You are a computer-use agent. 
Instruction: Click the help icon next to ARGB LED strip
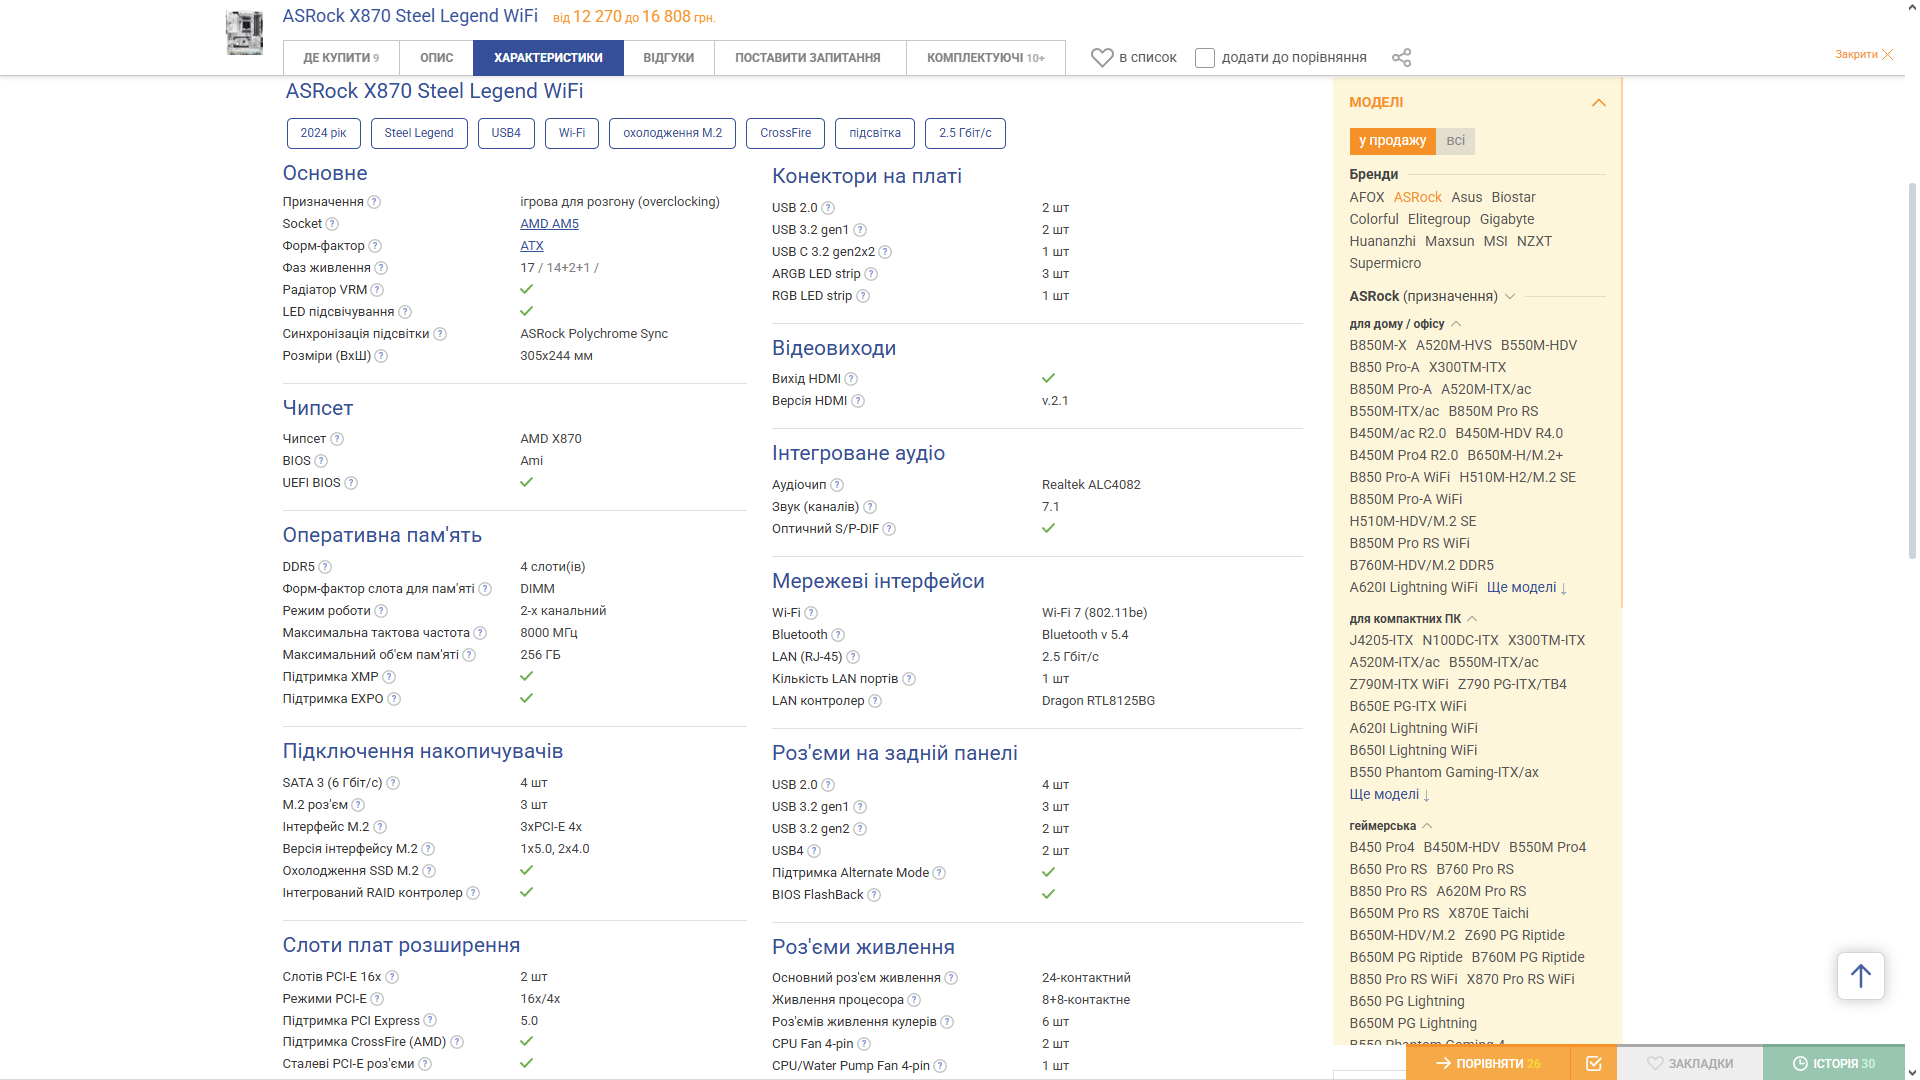(x=871, y=274)
